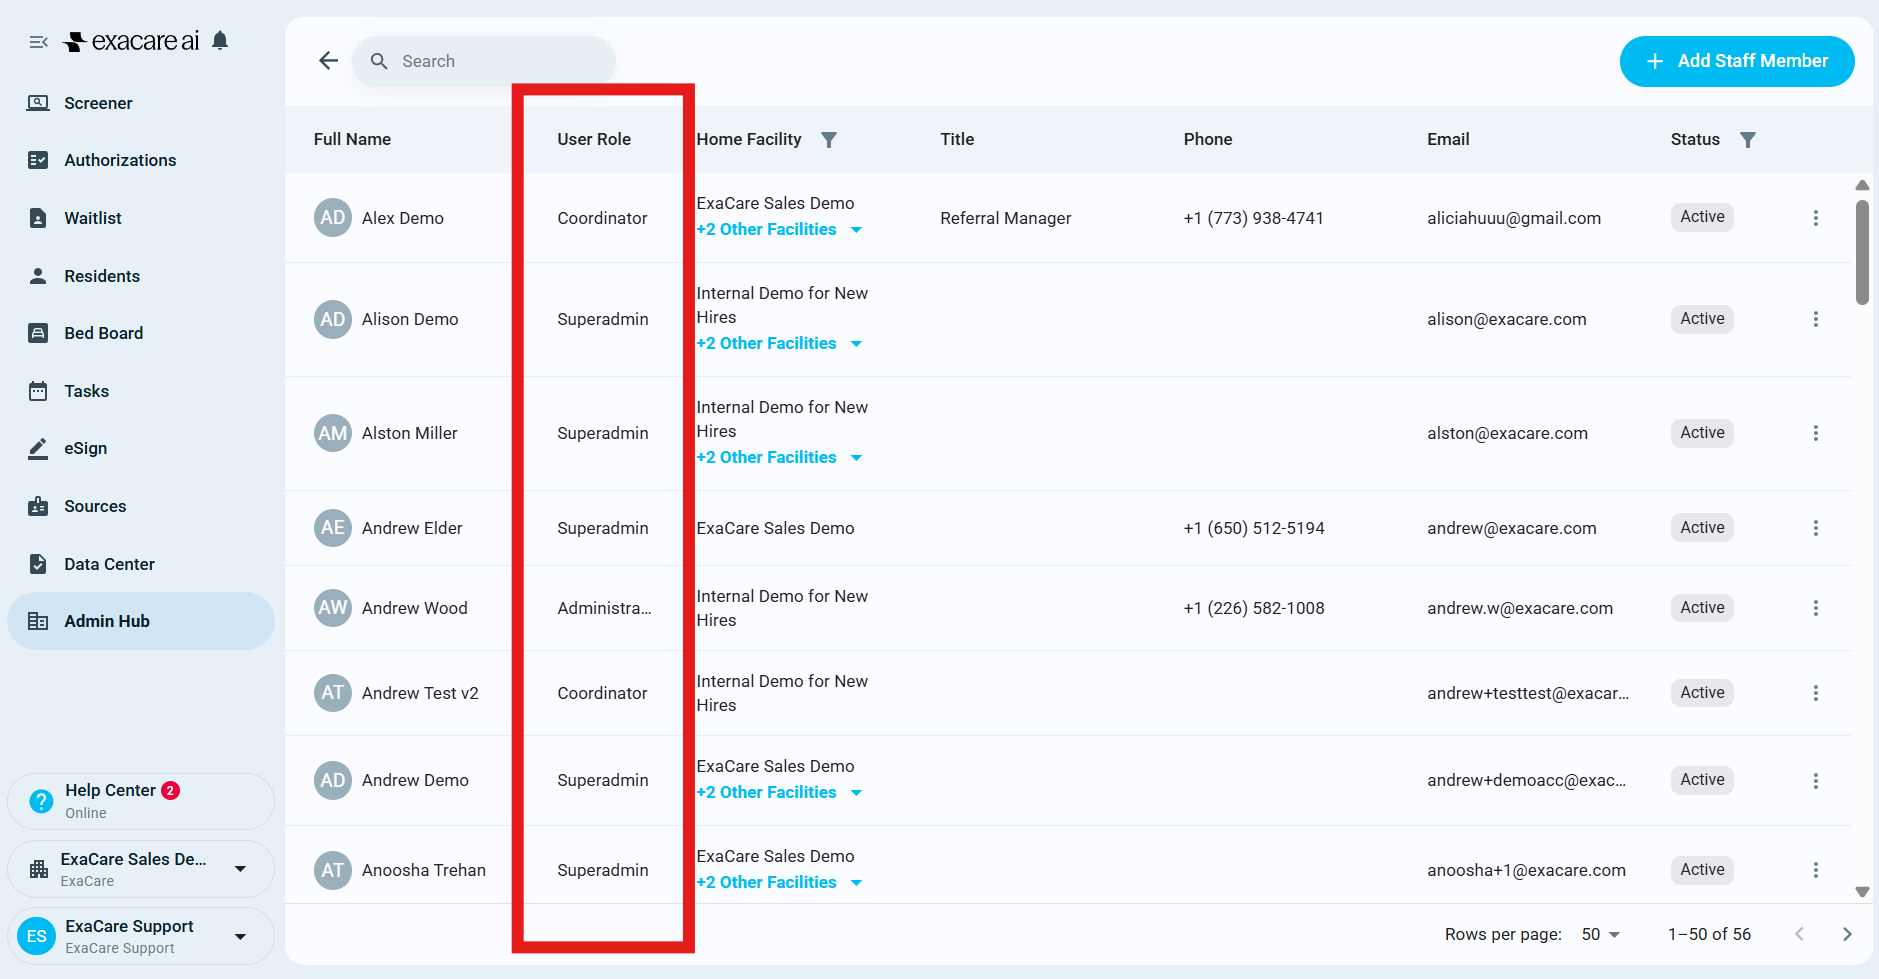Screen dimensions: 1879x979
Task: Click the search magnifier icon
Action: (379, 61)
